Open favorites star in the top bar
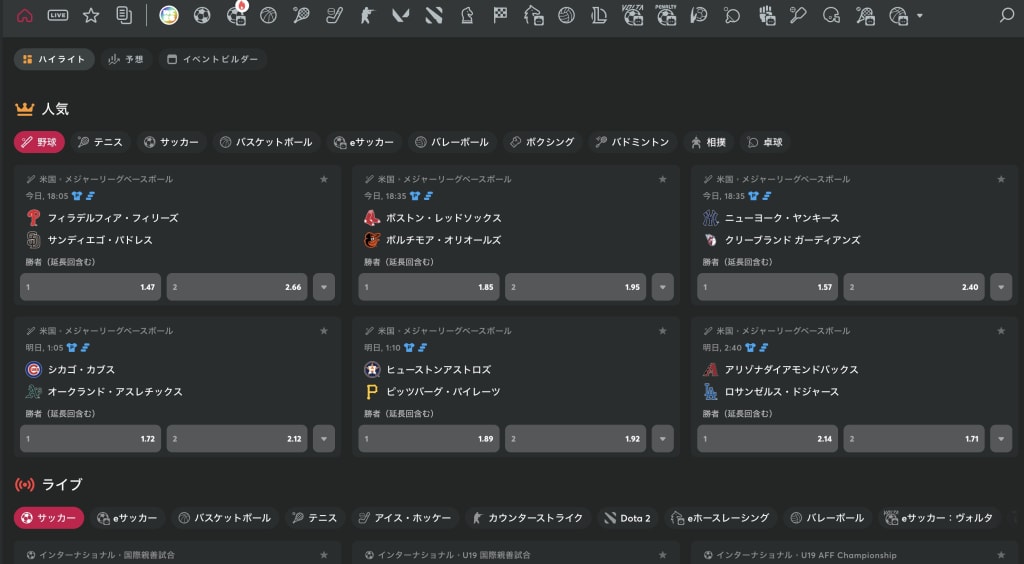Screen dimensions: 1024x564 coord(91,15)
